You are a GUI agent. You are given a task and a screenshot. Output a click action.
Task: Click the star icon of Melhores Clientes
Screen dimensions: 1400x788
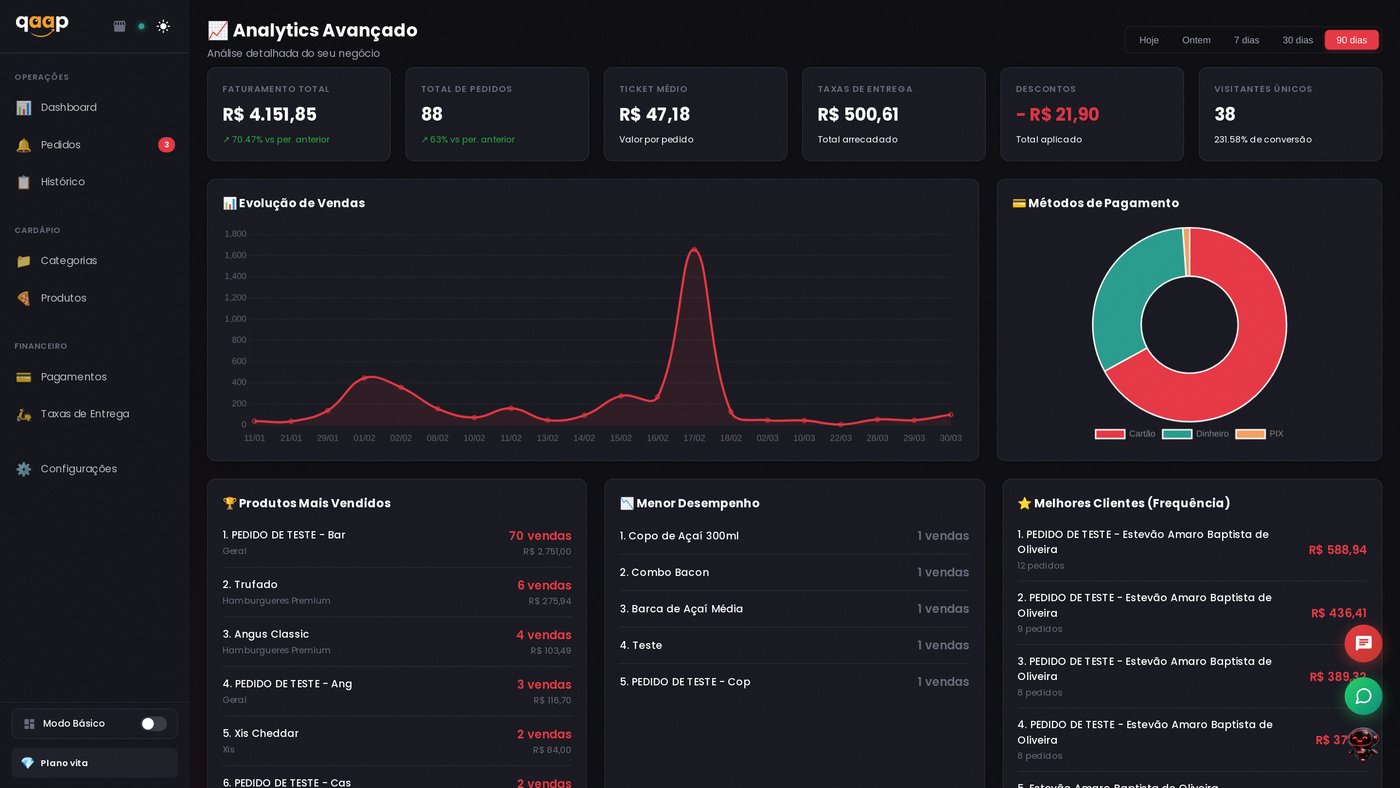coord(1024,503)
